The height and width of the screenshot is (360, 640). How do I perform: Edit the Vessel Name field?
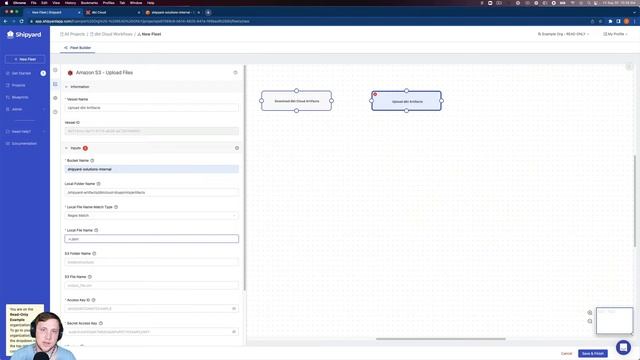click(x=151, y=108)
